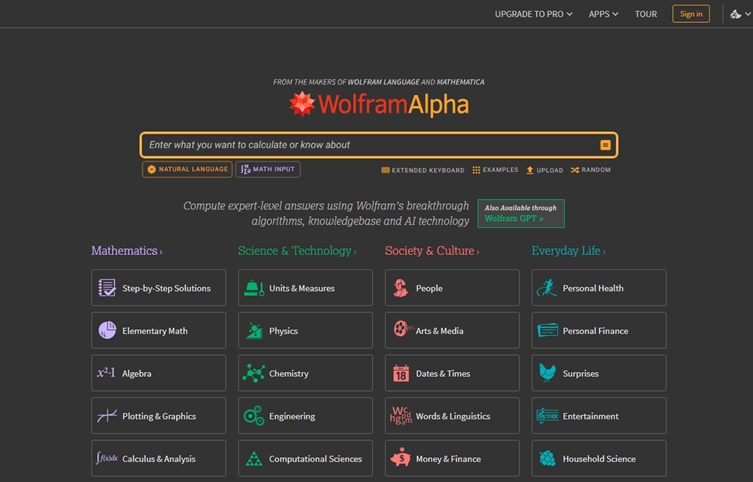This screenshot has width=753, height=482.
Task: Switch to Math Input mode
Action: [x=268, y=169]
